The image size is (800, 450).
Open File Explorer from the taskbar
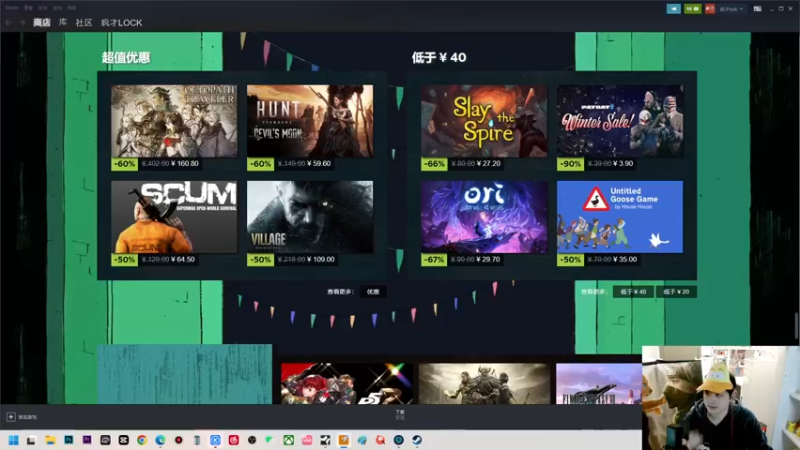50,440
